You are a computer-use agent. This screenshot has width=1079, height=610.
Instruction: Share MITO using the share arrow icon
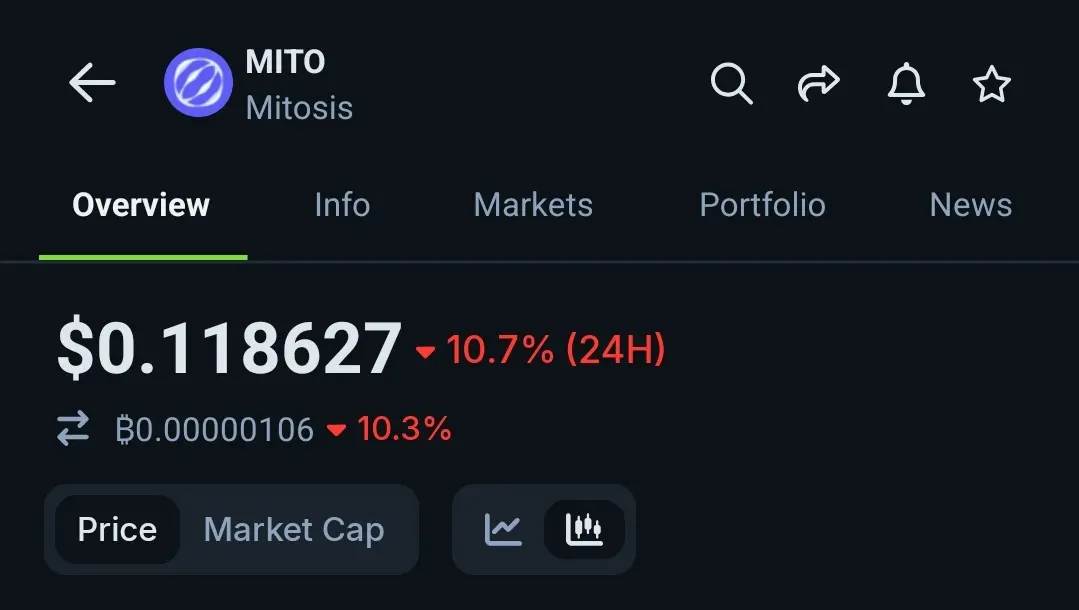pyautogui.click(x=818, y=83)
